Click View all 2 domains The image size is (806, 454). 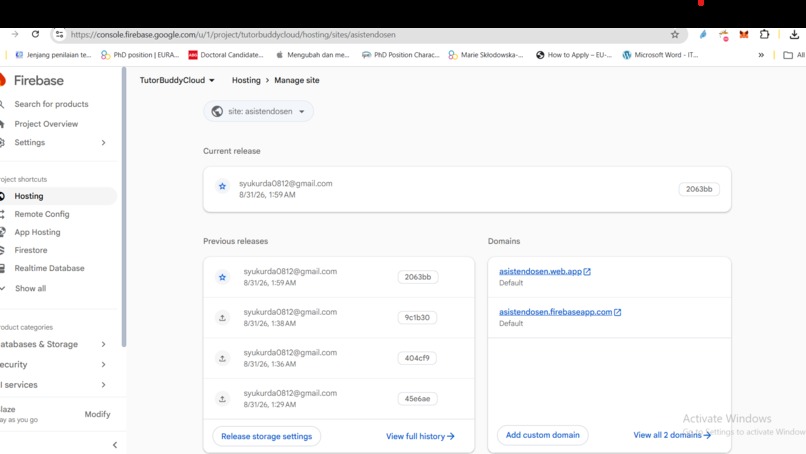pyautogui.click(x=672, y=435)
